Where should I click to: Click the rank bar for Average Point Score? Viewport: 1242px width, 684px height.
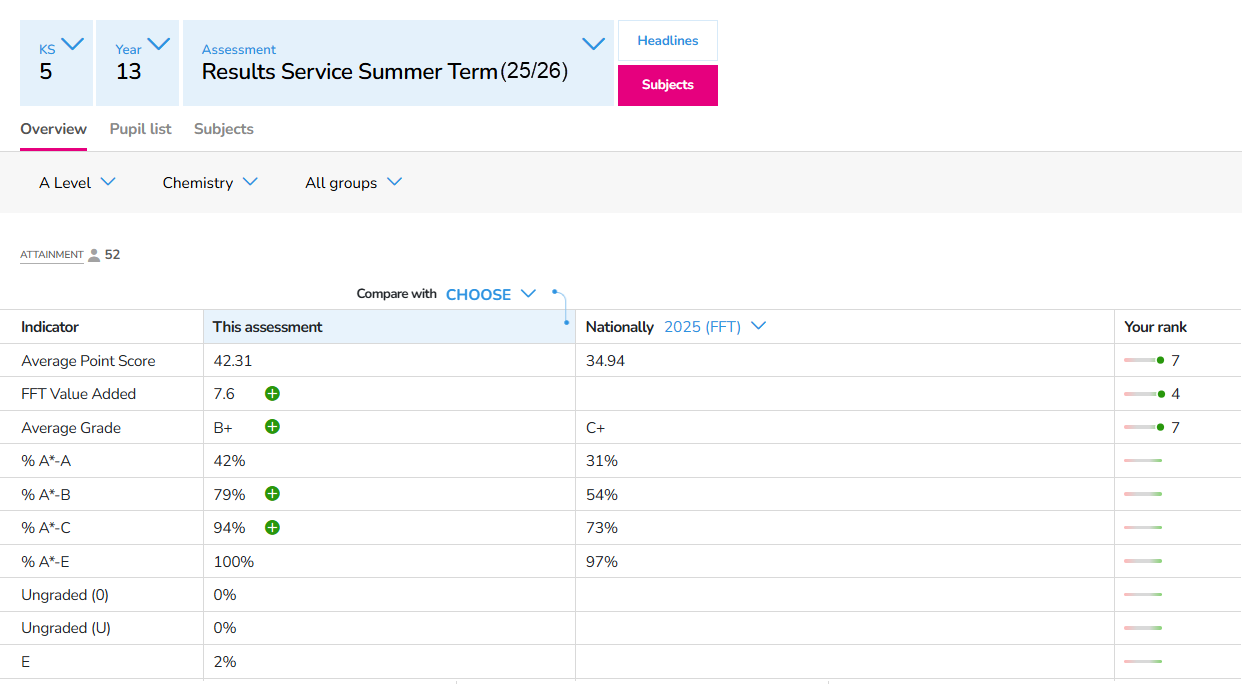click(1144, 360)
